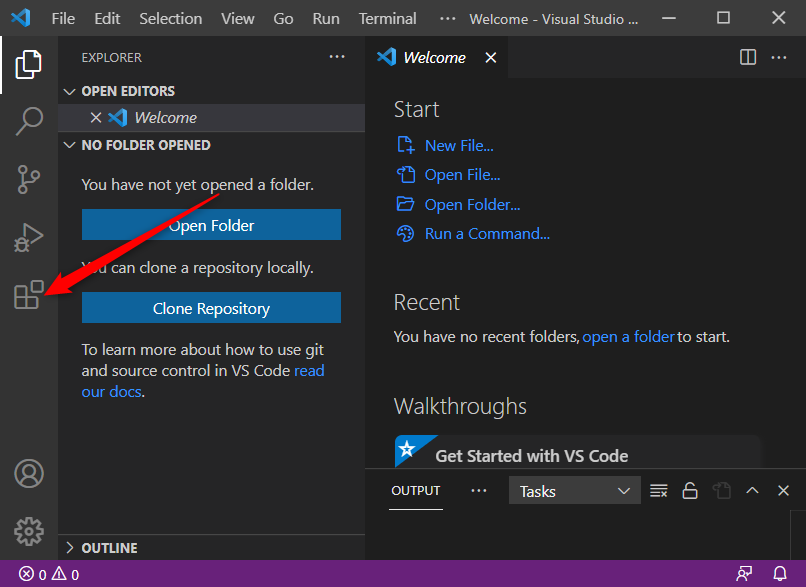This screenshot has width=806, height=587.
Task: Switch to the Output panel tab
Action: (x=416, y=491)
